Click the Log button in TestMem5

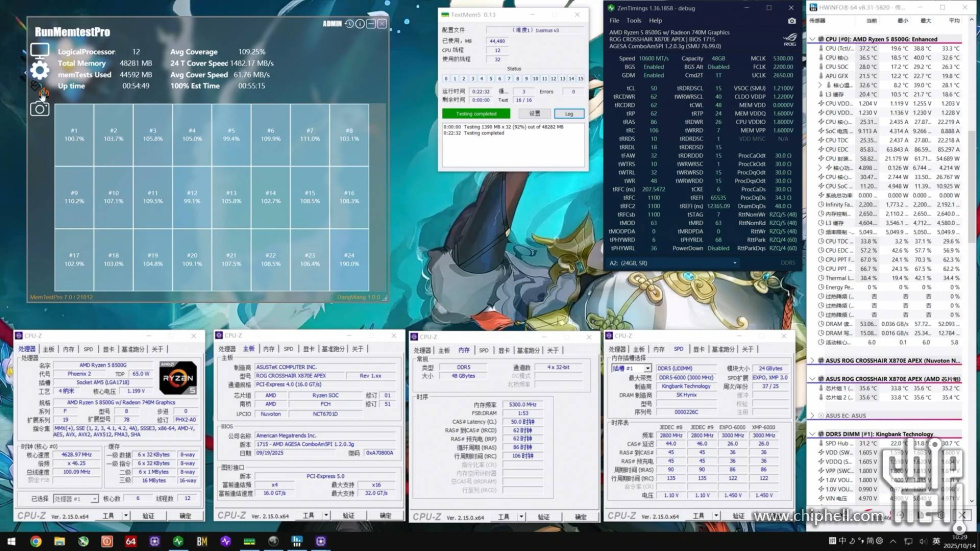tap(569, 114)
